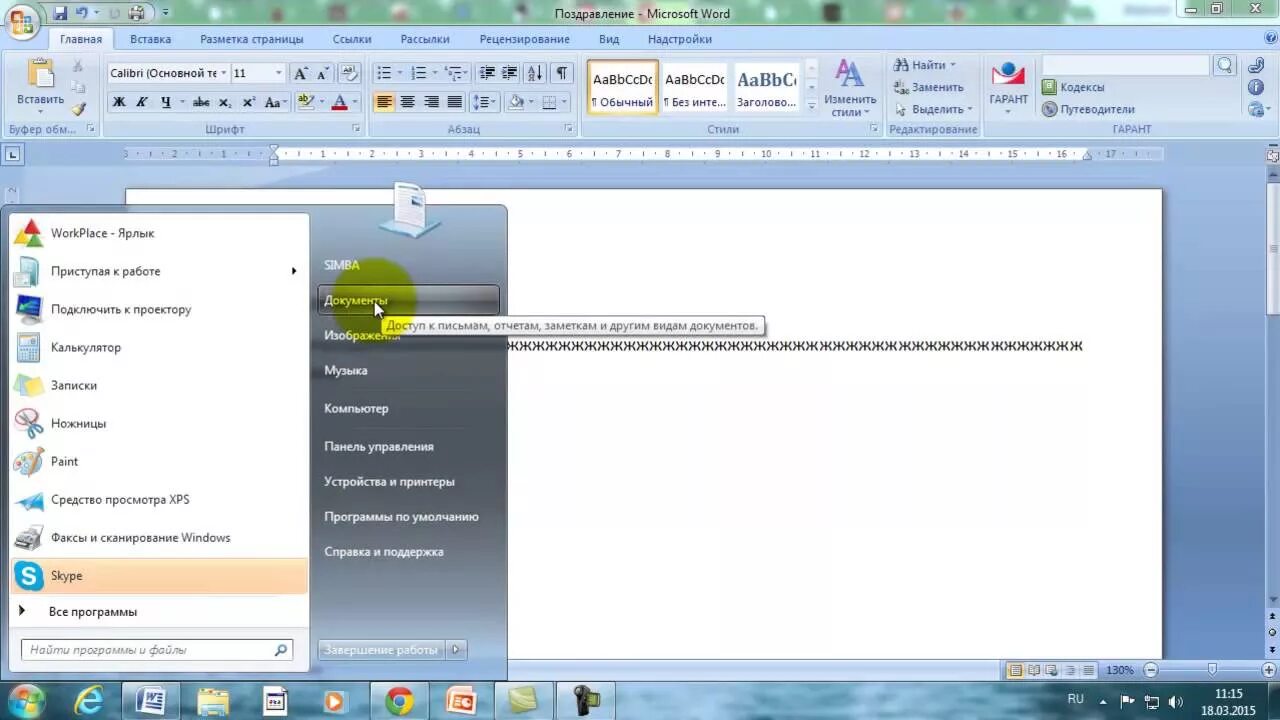Open the Надстройки ribbon tab
The height and width of the screenshot is (720, 1280).
pos(680,39)
